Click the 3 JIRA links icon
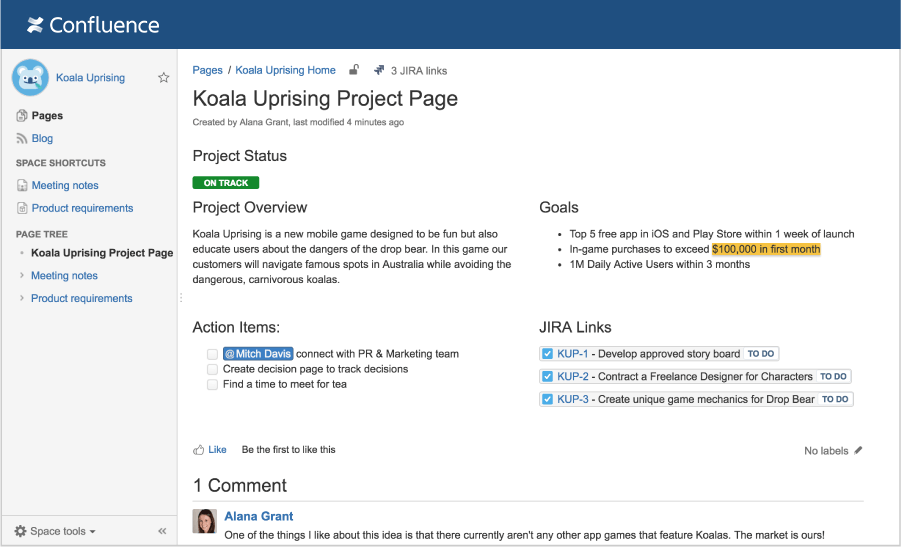Screen dimensions: 901x547 (379, 70)
